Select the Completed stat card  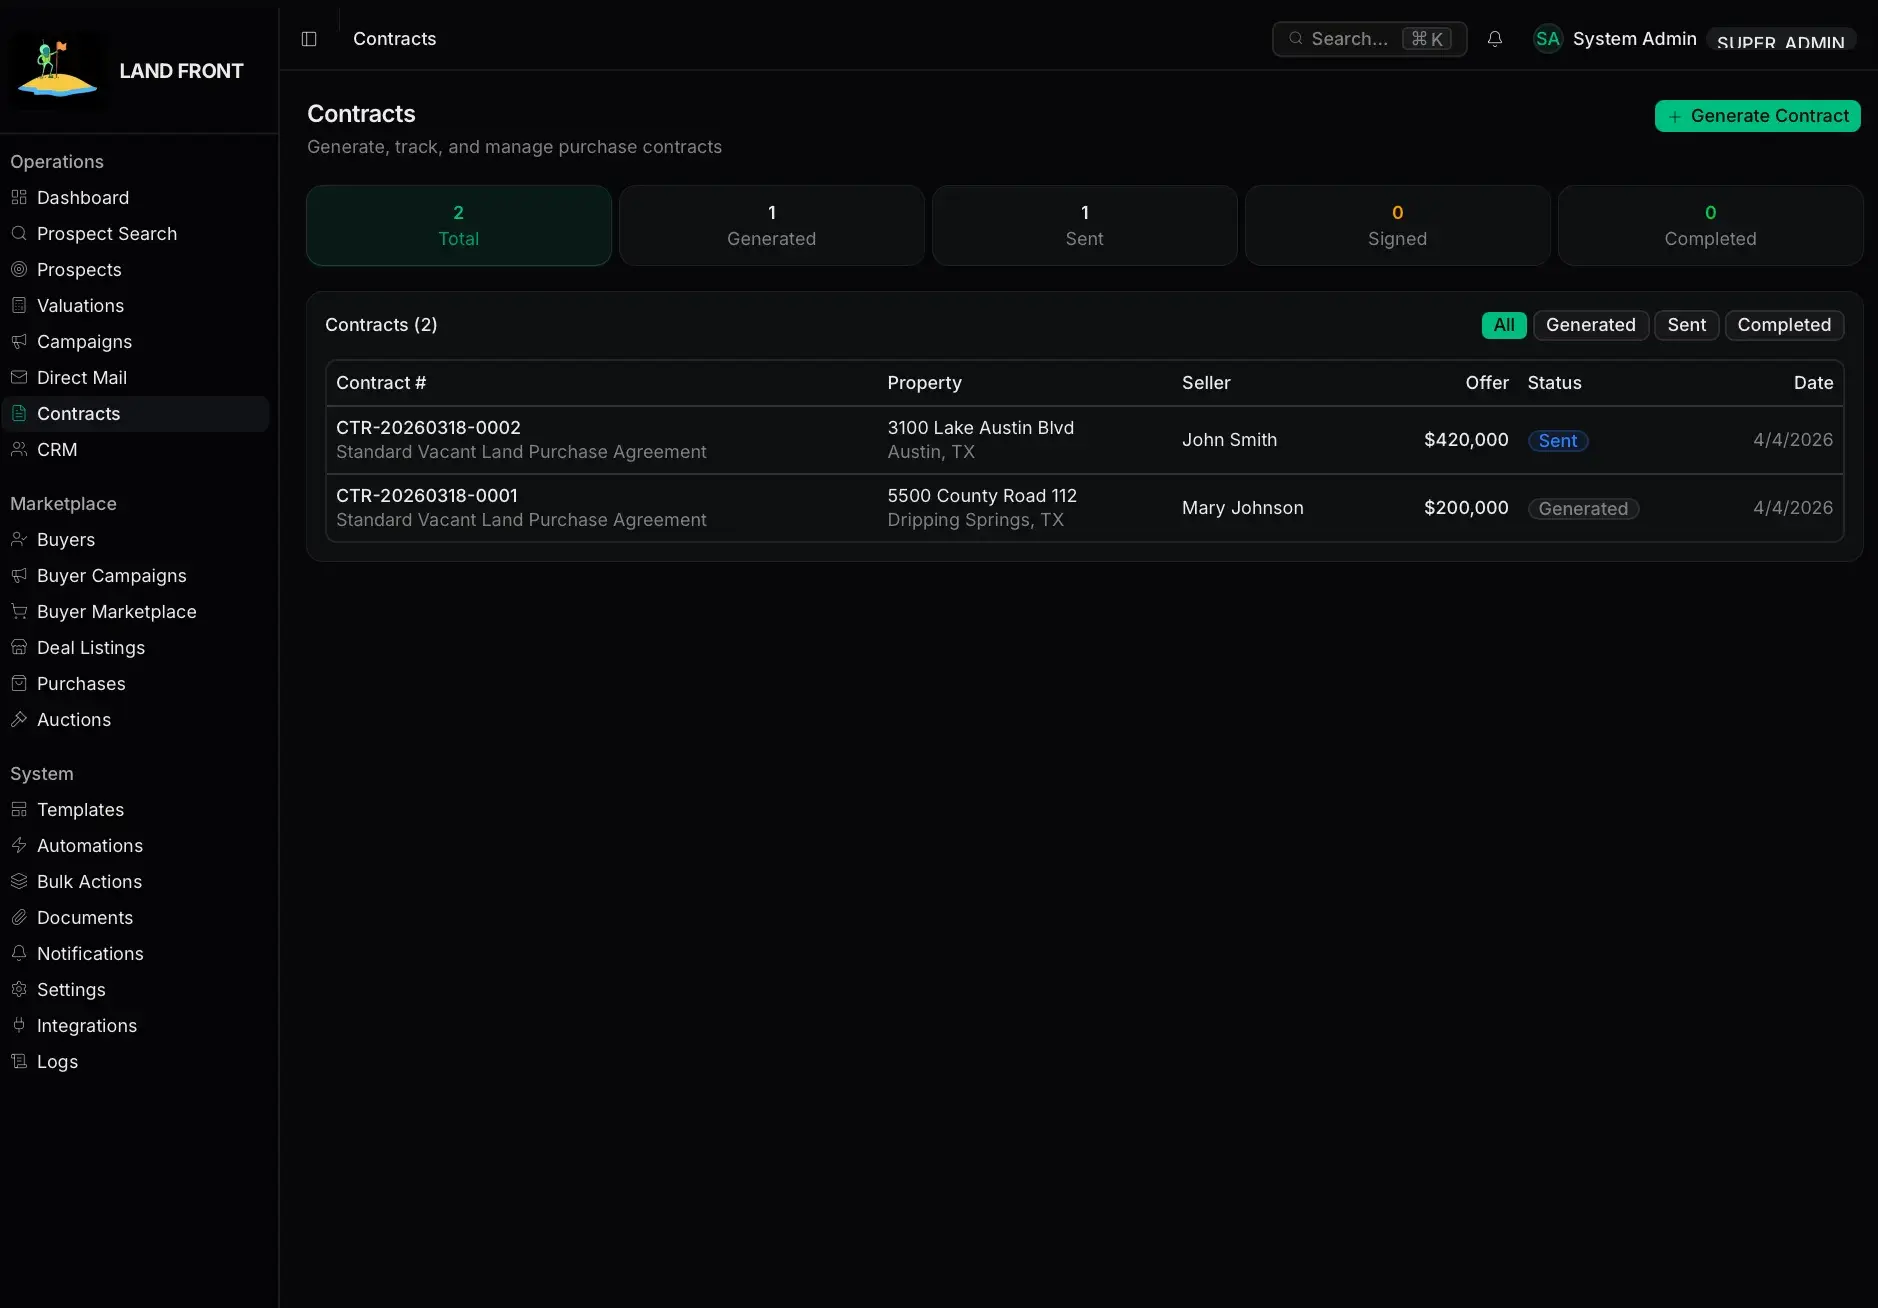click(1710, 225)
